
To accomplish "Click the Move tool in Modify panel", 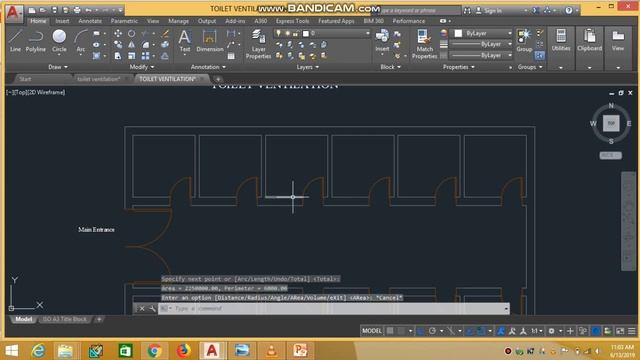I will 118,33.
